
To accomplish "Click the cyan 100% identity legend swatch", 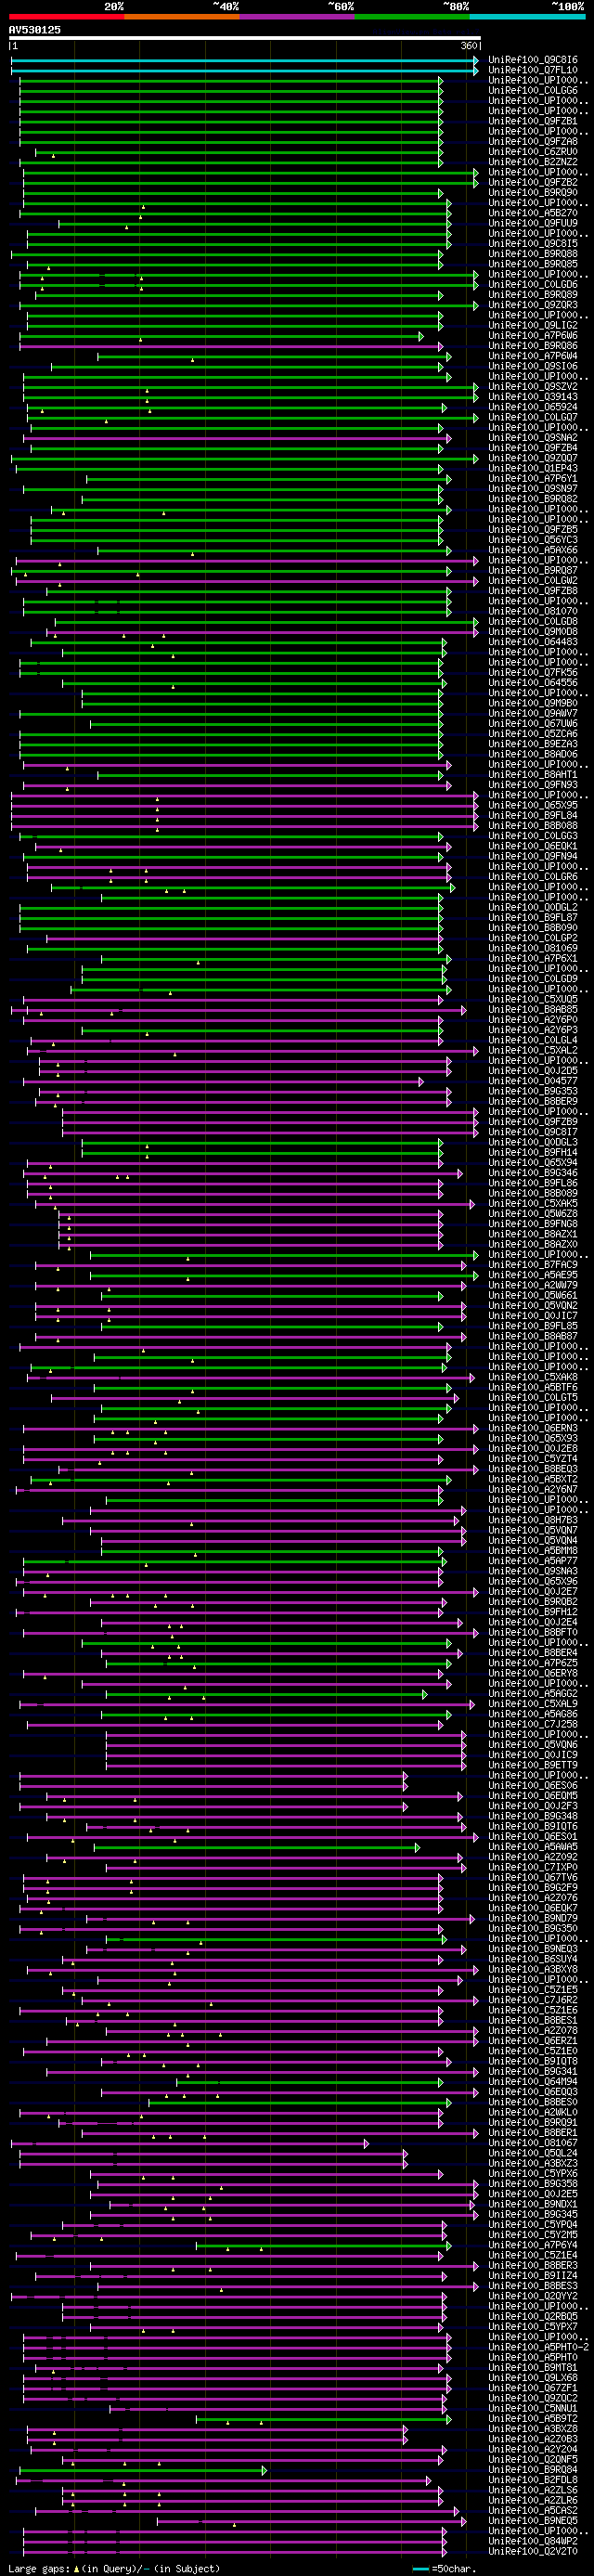I will [527, 17].
